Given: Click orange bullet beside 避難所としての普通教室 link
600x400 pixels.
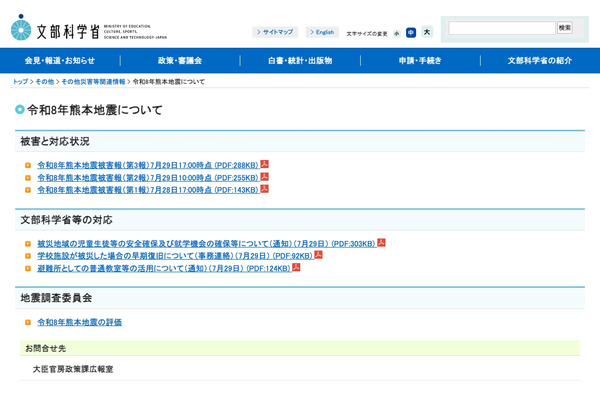Looking at the screenshot, I should point(28,268).
